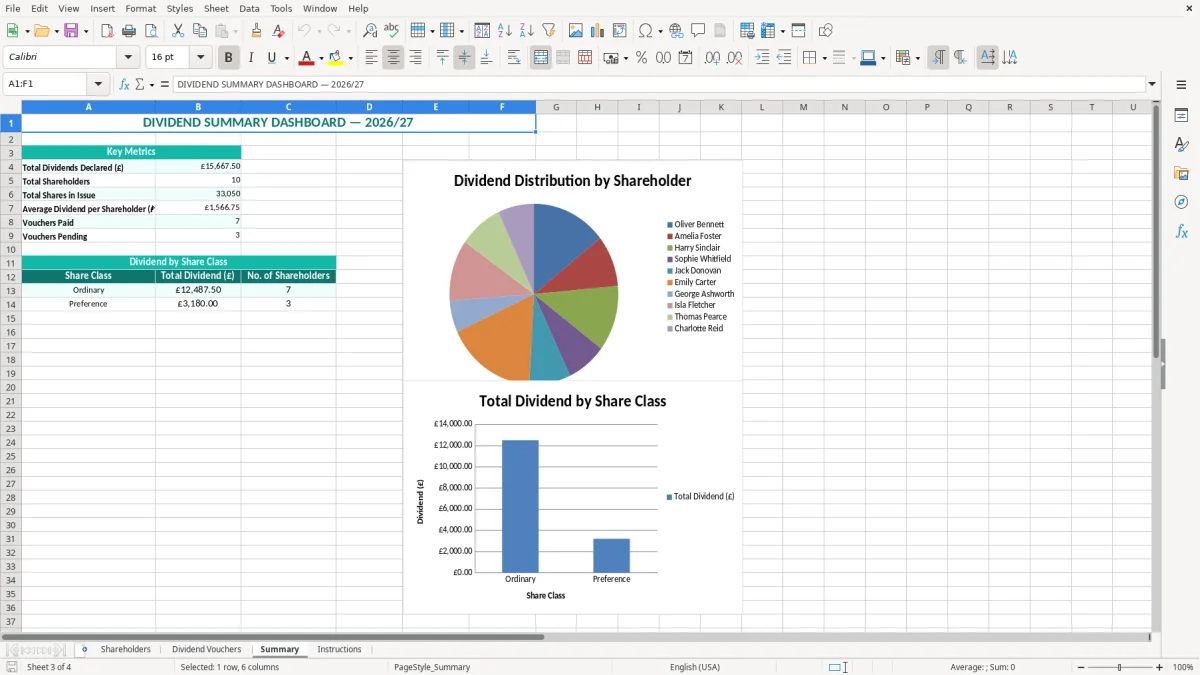Open the Background Color dropdown arrow
Screen dimensions: 1200x675
pos(350,58)
